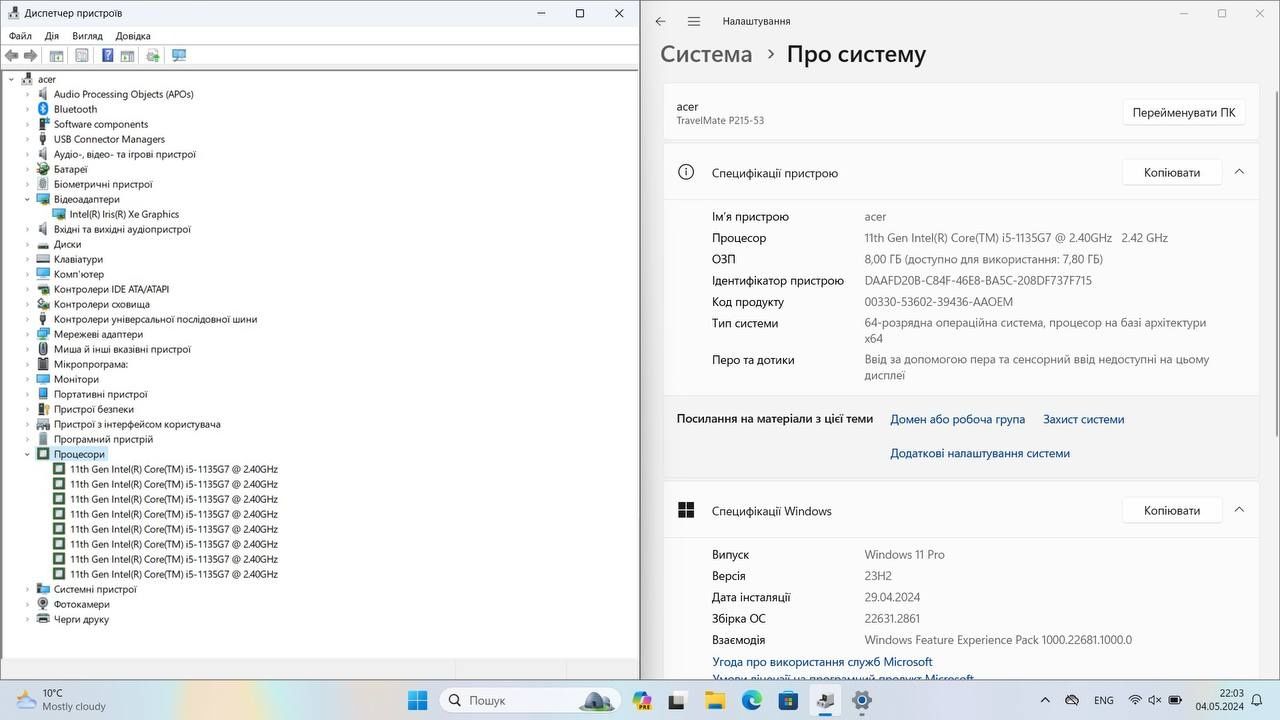The height and width of the screenshot is (720, 1280).
Task: Click the battery icon next to Батареї
Action: tap(43, 169)
